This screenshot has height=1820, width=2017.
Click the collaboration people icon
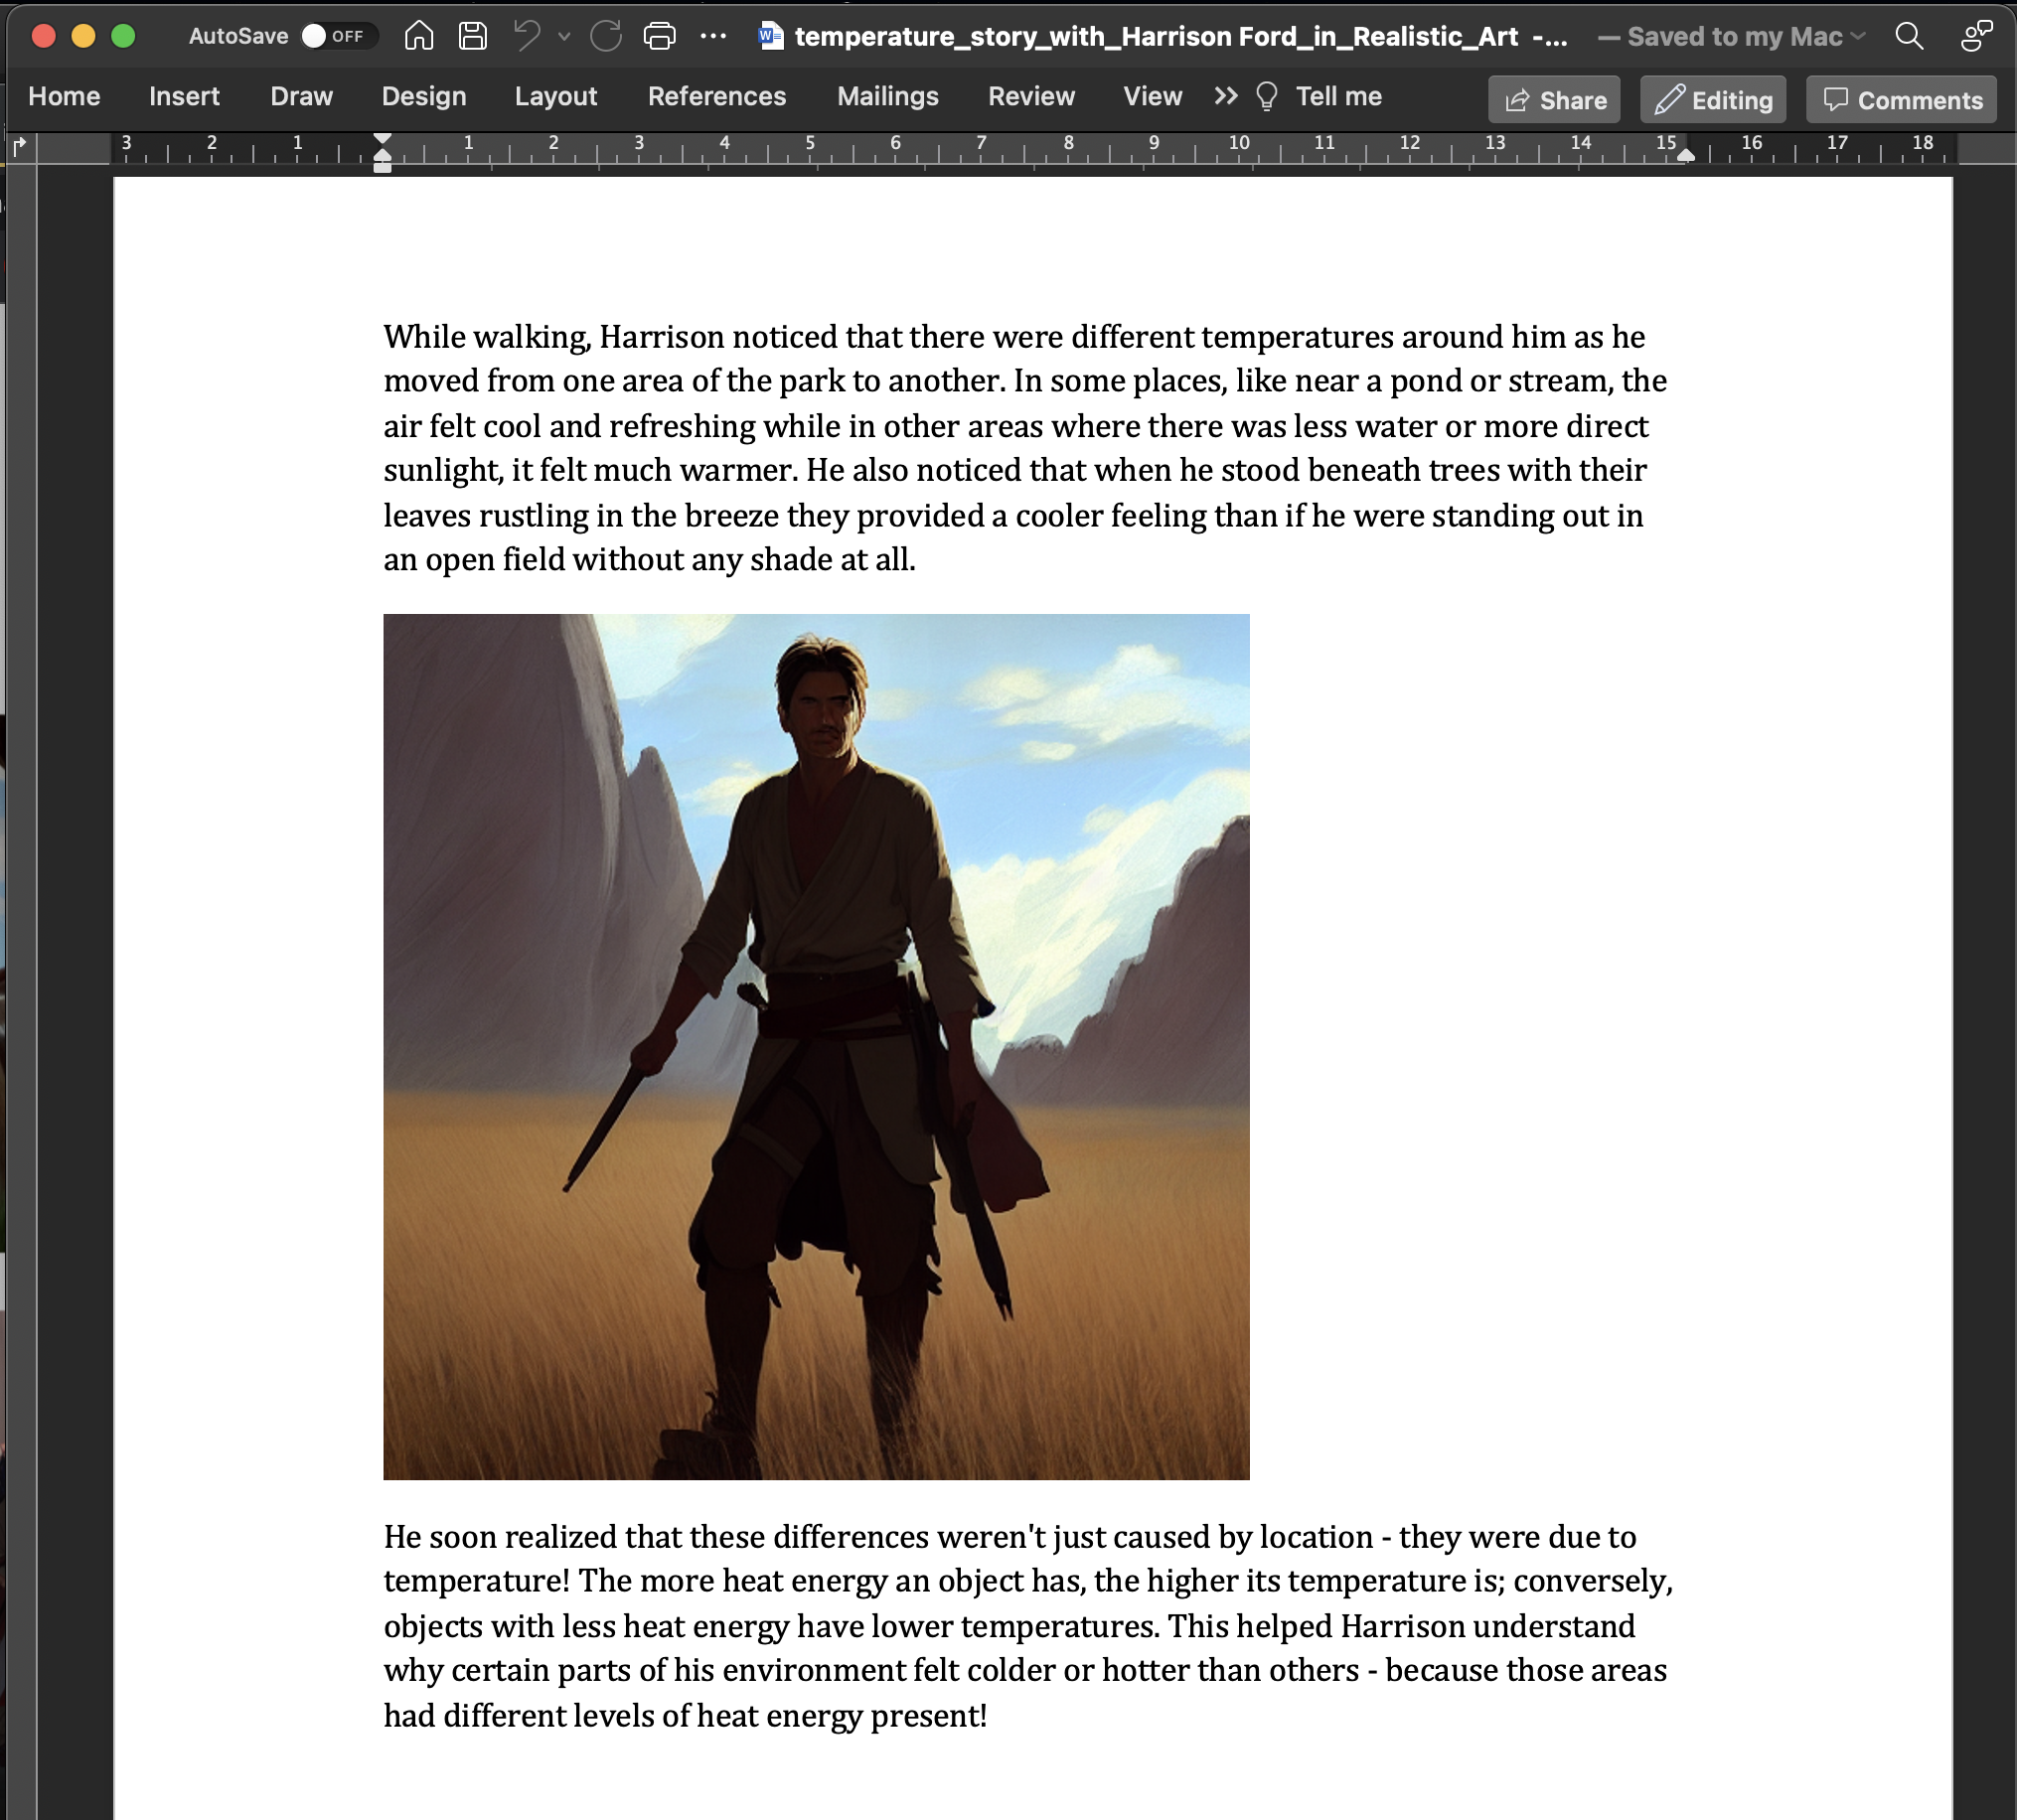click(x=1975, y=37)
